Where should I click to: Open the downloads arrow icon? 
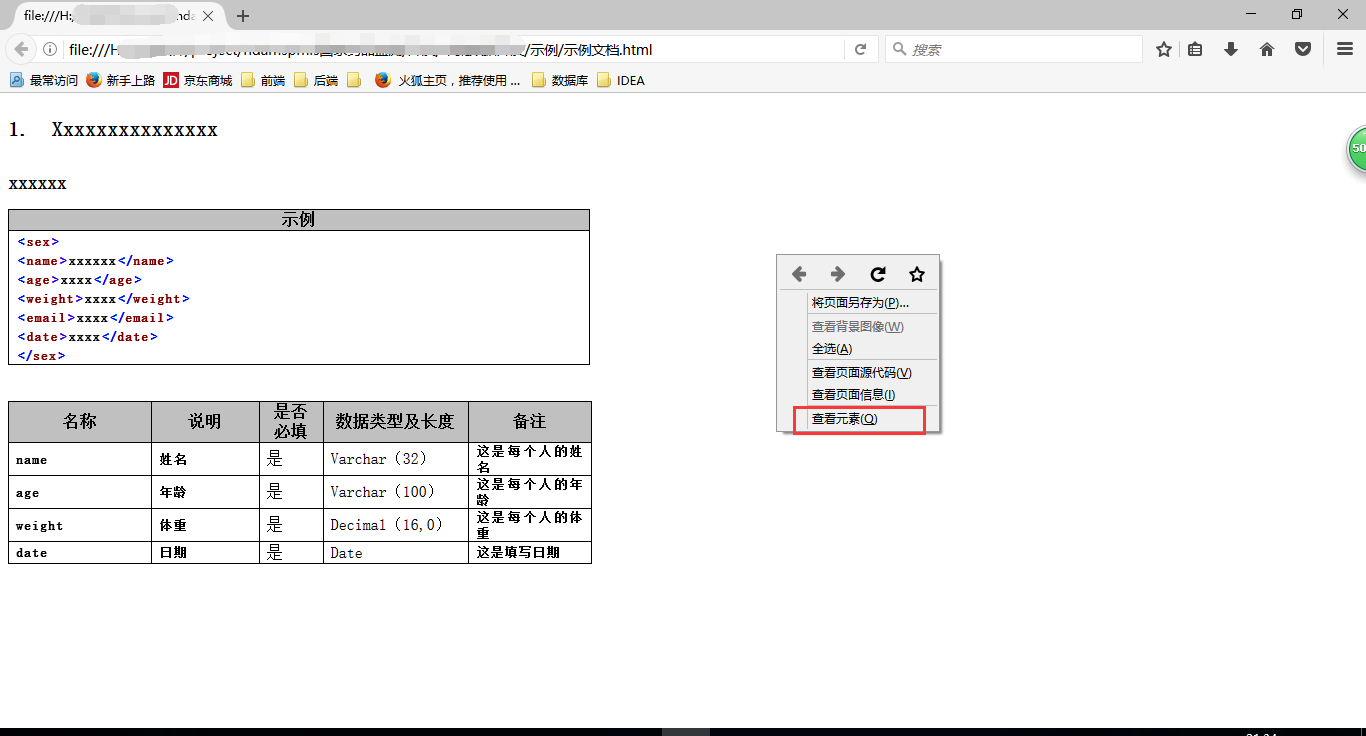coord(1231,49)
